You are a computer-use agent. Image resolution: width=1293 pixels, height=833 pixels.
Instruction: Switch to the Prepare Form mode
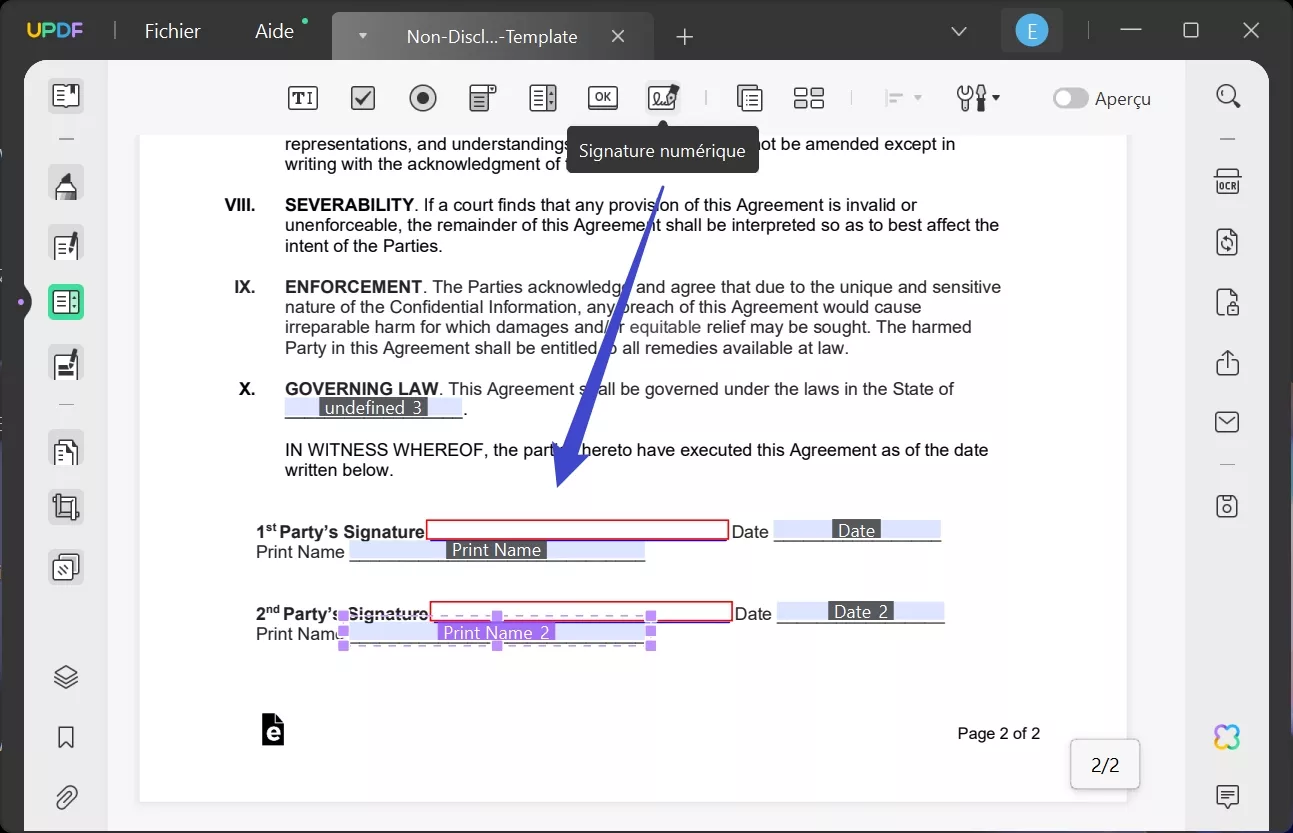pyautogui.click(x=66, y=302)
